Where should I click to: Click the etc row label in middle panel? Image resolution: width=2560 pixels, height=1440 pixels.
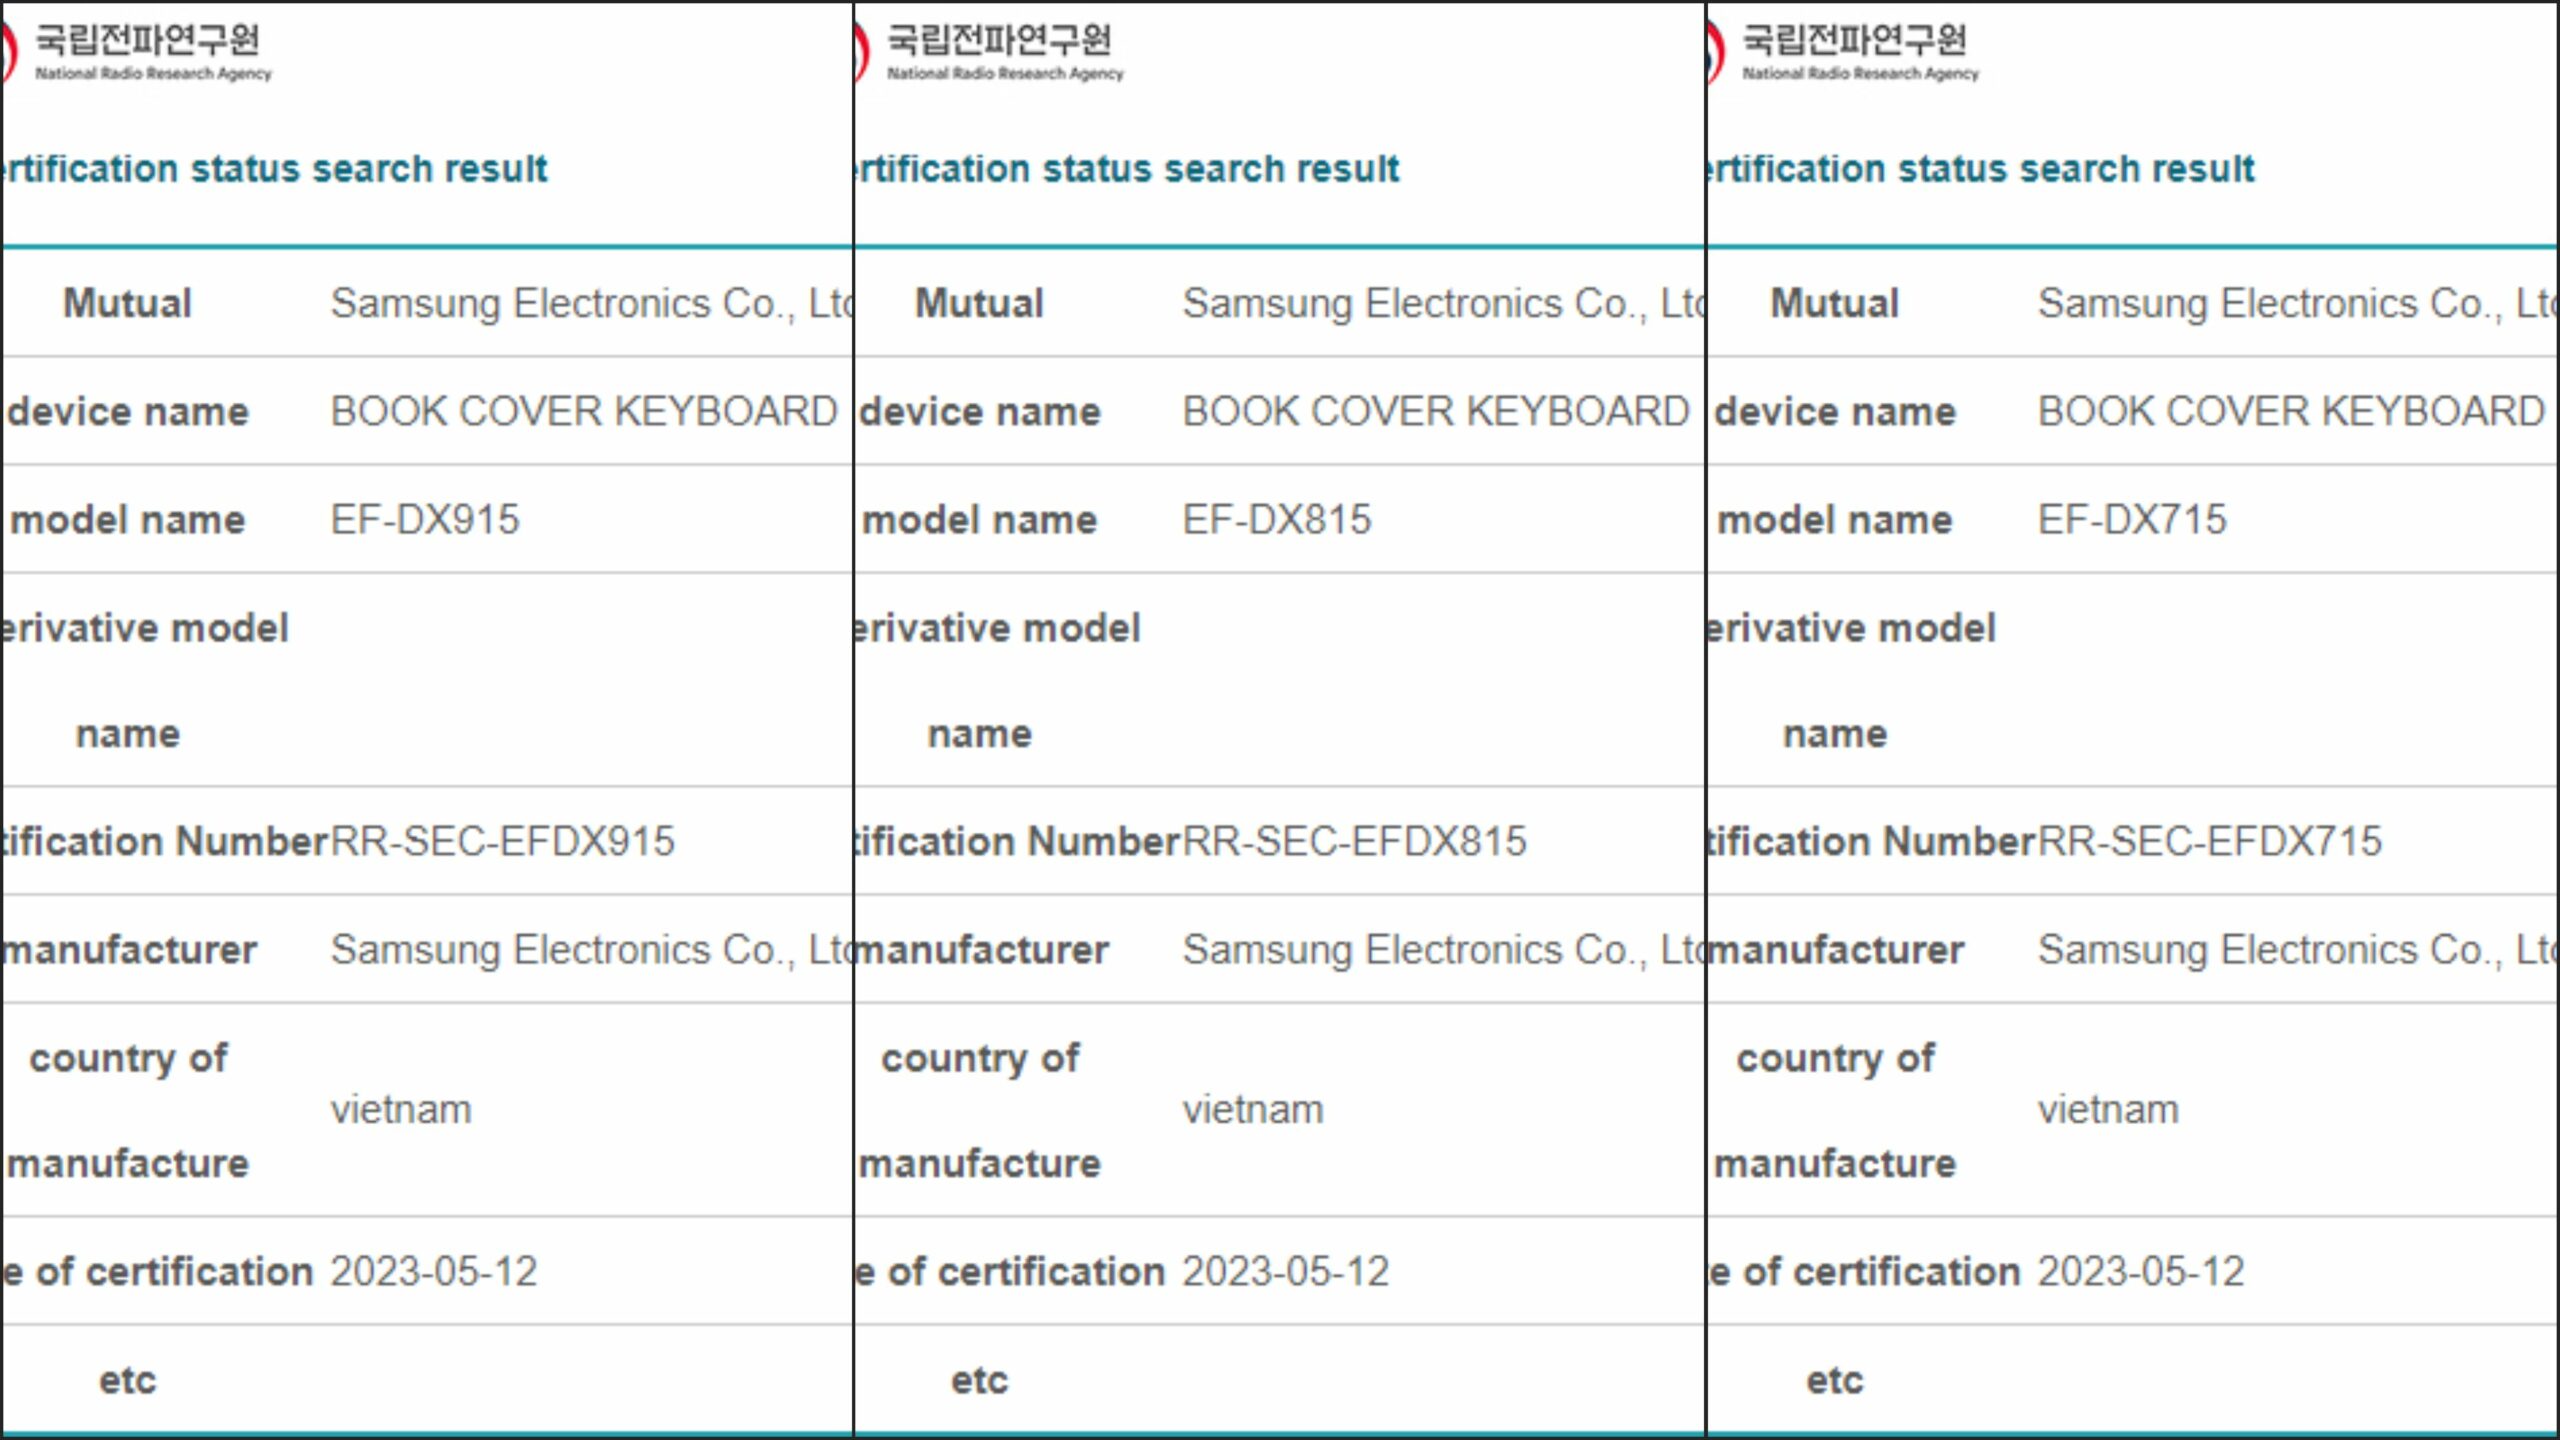[979, 1381]
